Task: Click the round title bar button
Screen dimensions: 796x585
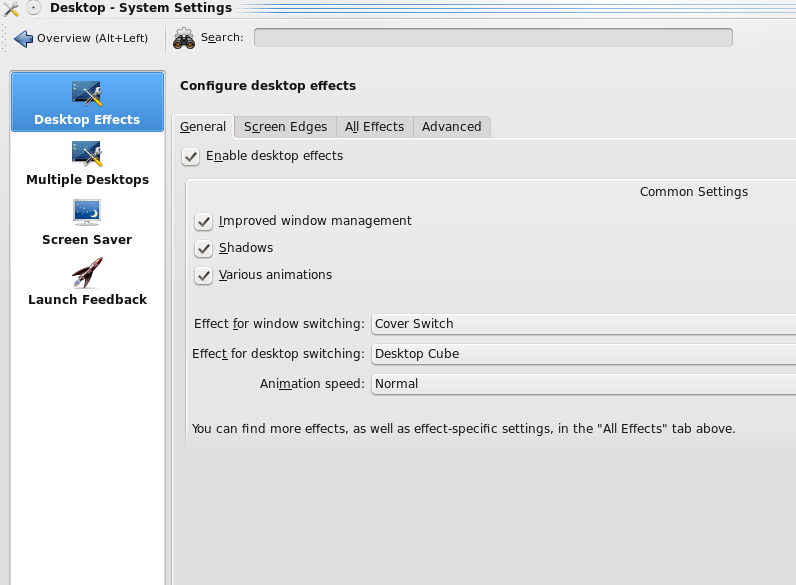Action: [34, 8]
